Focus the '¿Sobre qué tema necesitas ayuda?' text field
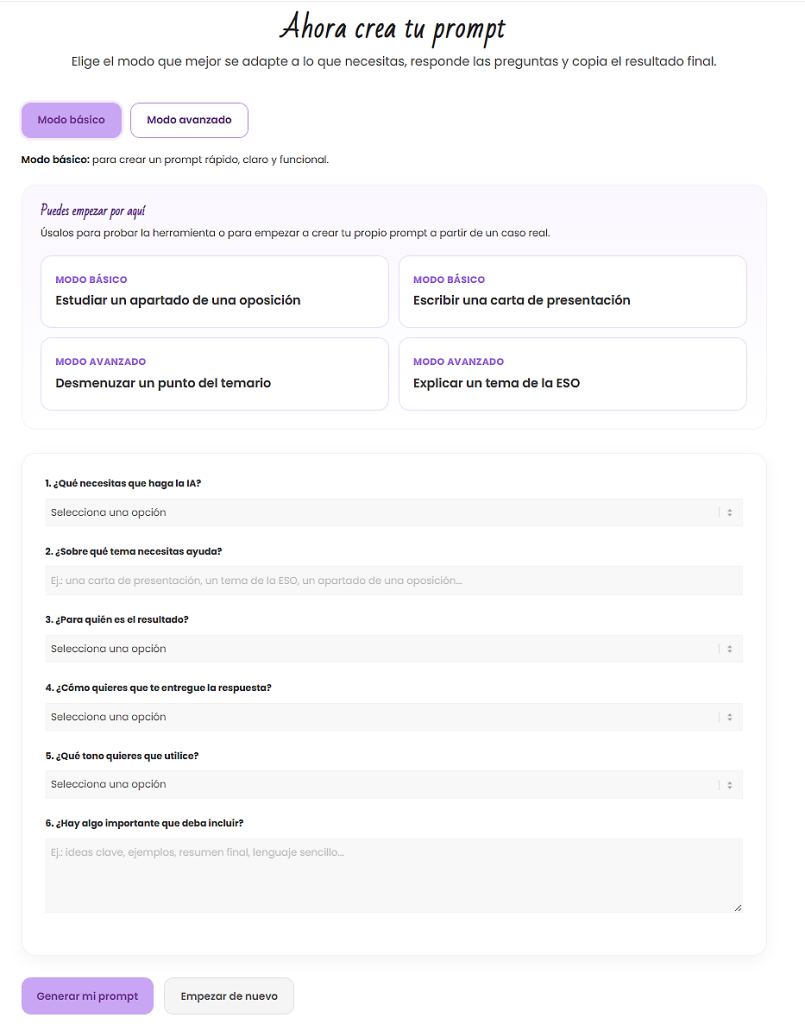The height and width of the screenshot is (1030, 805). pyautogui.click(x=393, y=581)
